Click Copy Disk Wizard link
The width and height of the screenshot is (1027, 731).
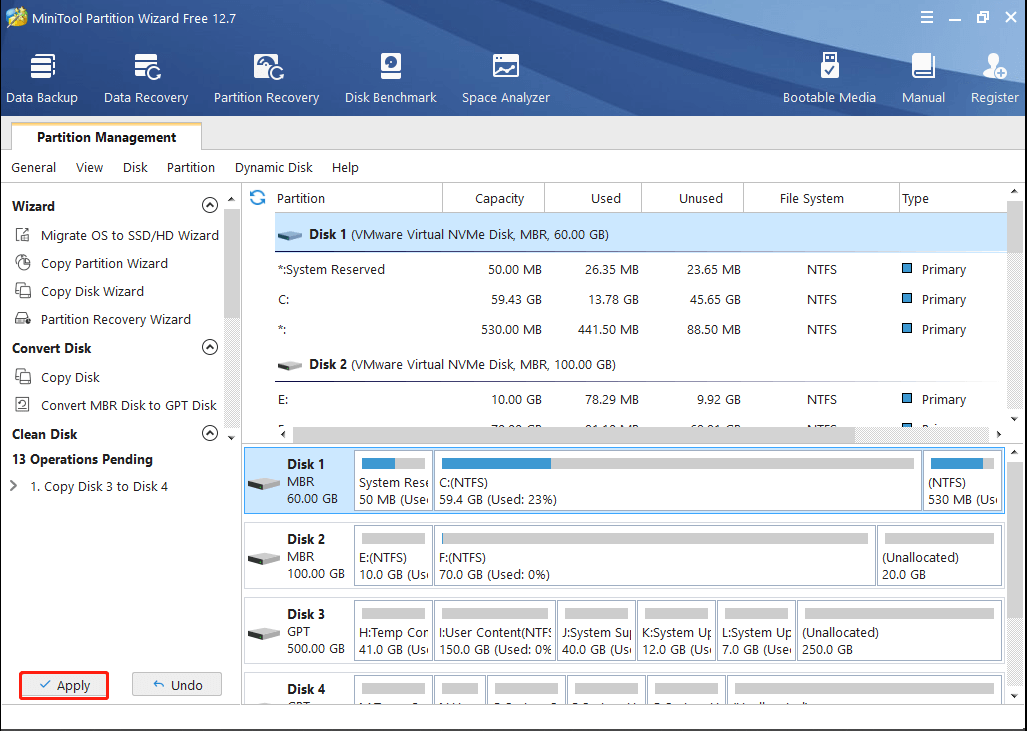(x=92, y=291)
